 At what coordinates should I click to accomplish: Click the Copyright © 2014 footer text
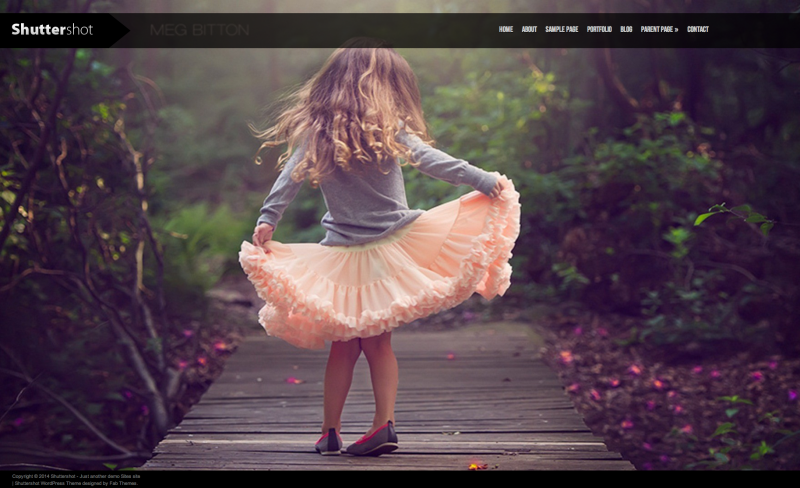(30, 476)
